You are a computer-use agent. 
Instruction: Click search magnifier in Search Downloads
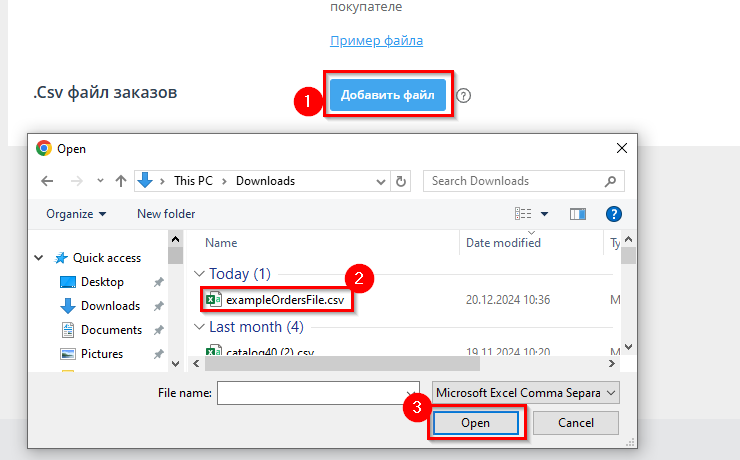click(610, 181)
